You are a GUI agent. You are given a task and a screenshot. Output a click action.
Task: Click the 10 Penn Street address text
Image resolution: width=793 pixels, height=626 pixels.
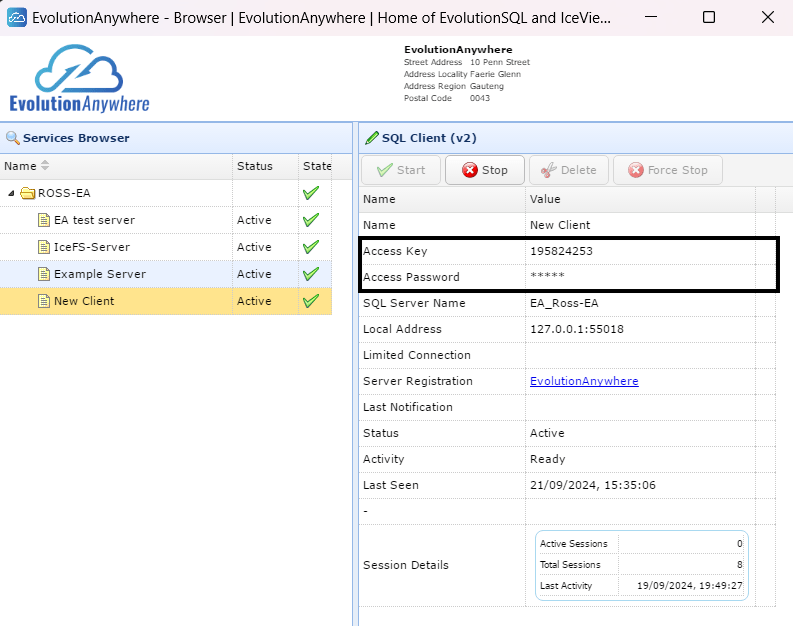[500, 62]
